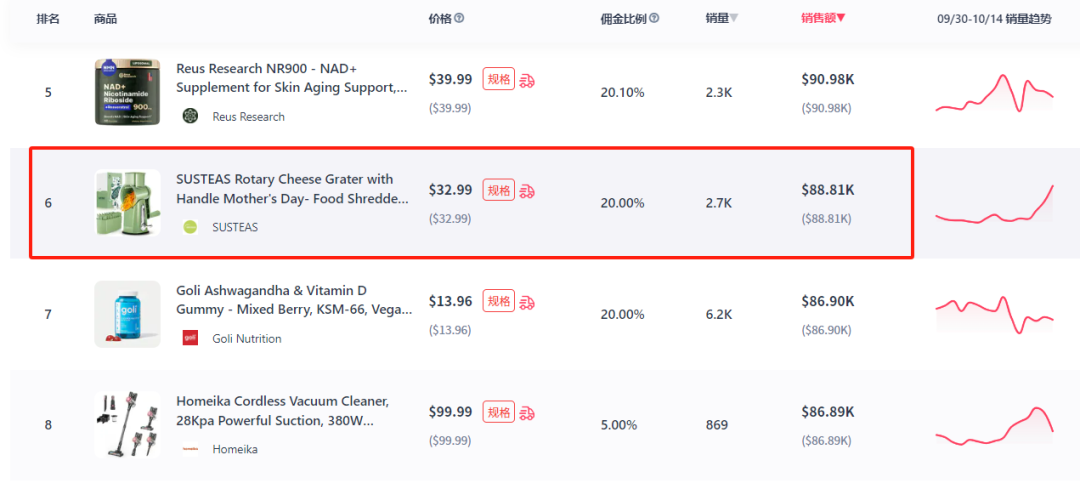Open the 规格 tag for $39.99 product
Image resolution: width=1080 pixels, height=489 pixels.
coord(499,79)
